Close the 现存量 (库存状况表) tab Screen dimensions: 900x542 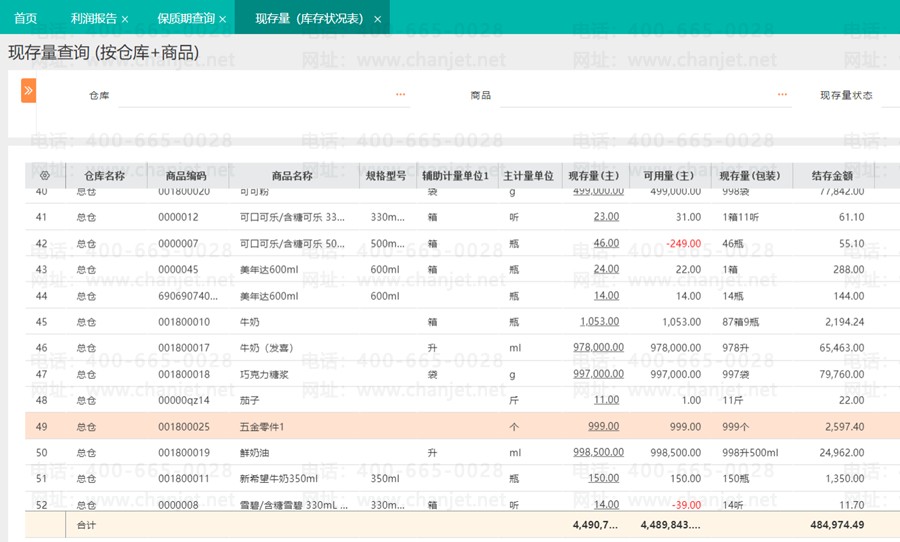[x=377, y=19]
